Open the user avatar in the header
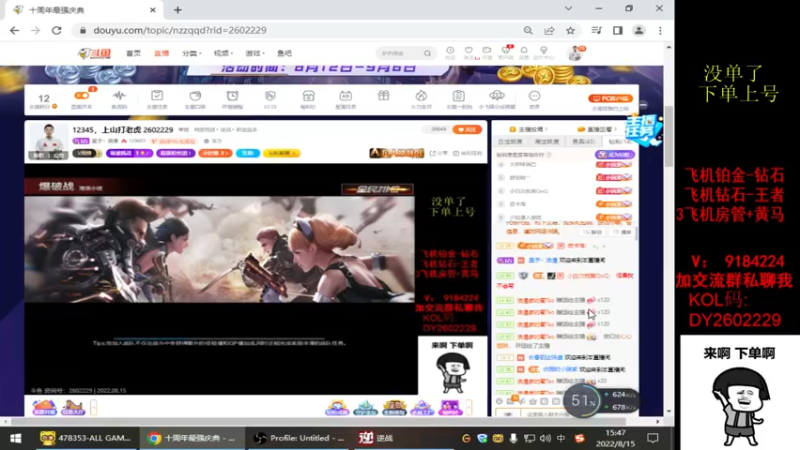This screenshot has width=800, height=450. [x=576, y=53]
